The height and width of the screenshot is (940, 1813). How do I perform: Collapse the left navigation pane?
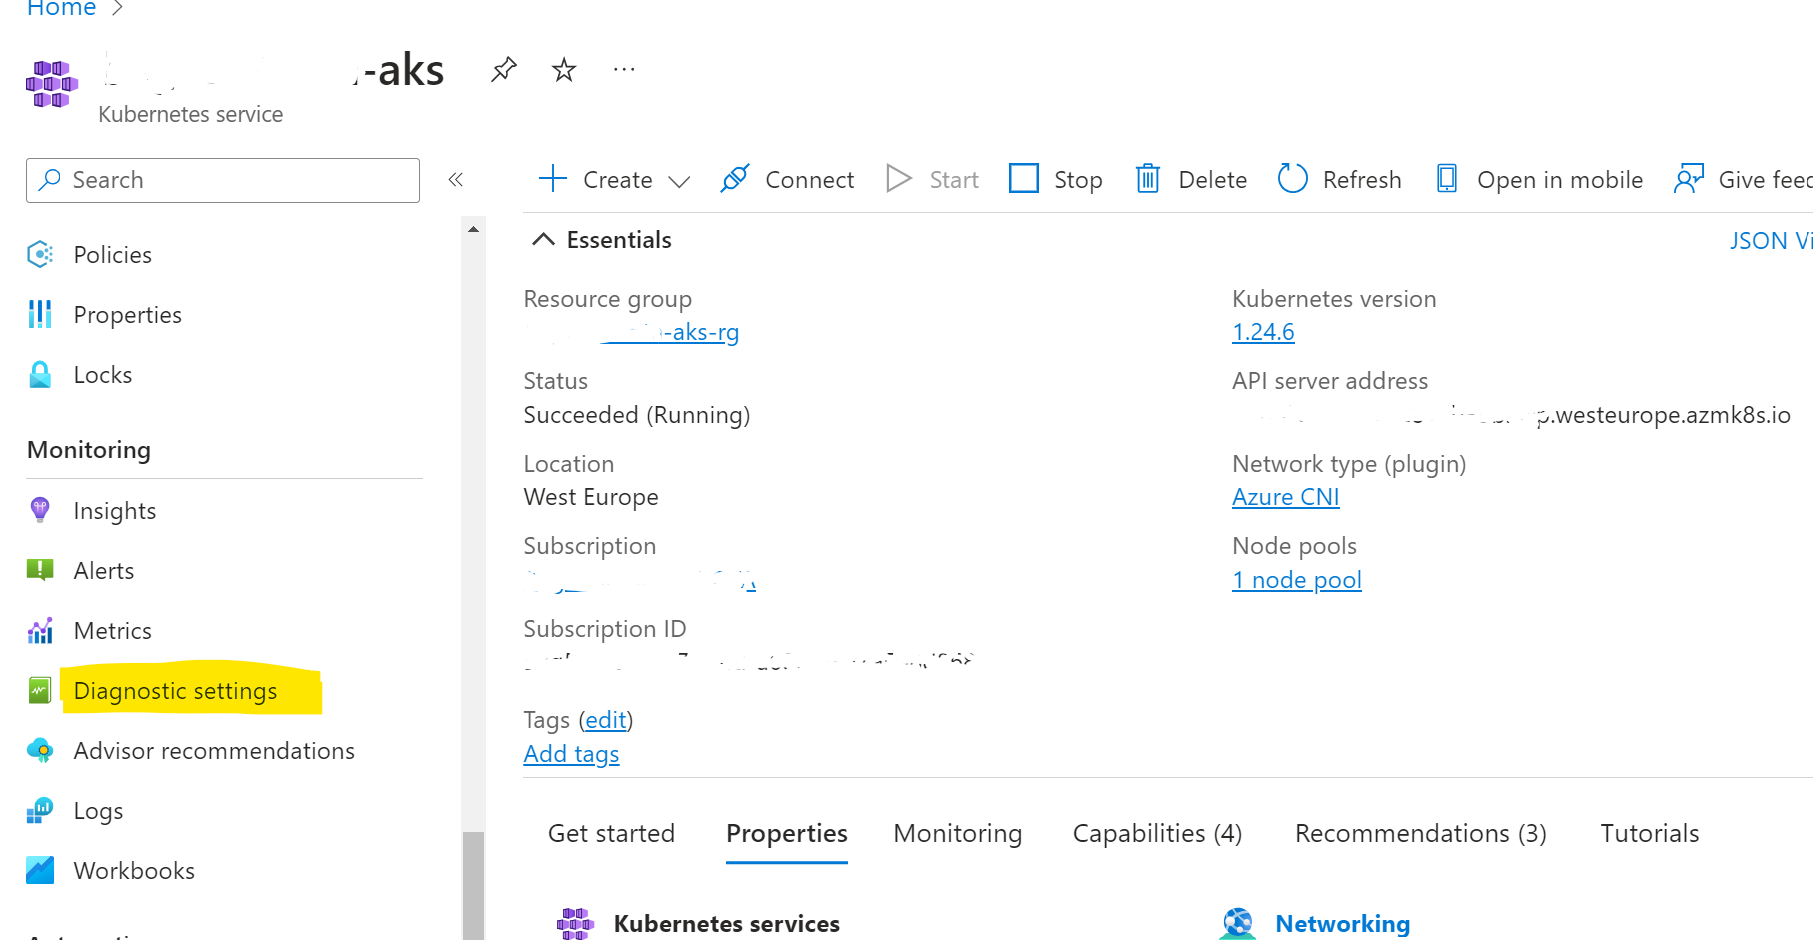click(456, 179)
